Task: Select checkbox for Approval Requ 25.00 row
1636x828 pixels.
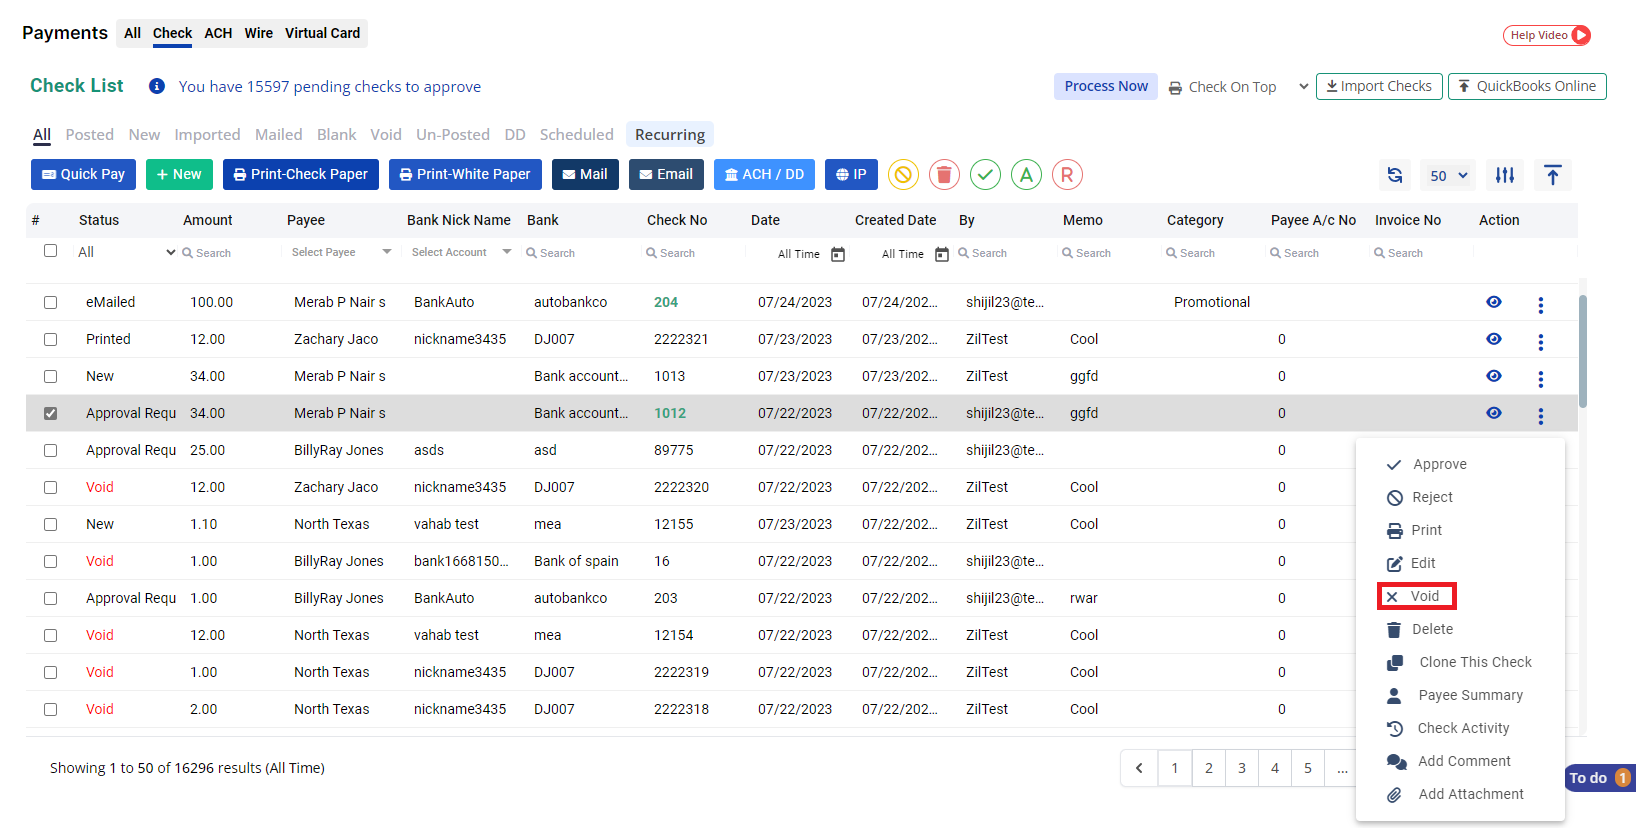Action: [x=50, y=450]
